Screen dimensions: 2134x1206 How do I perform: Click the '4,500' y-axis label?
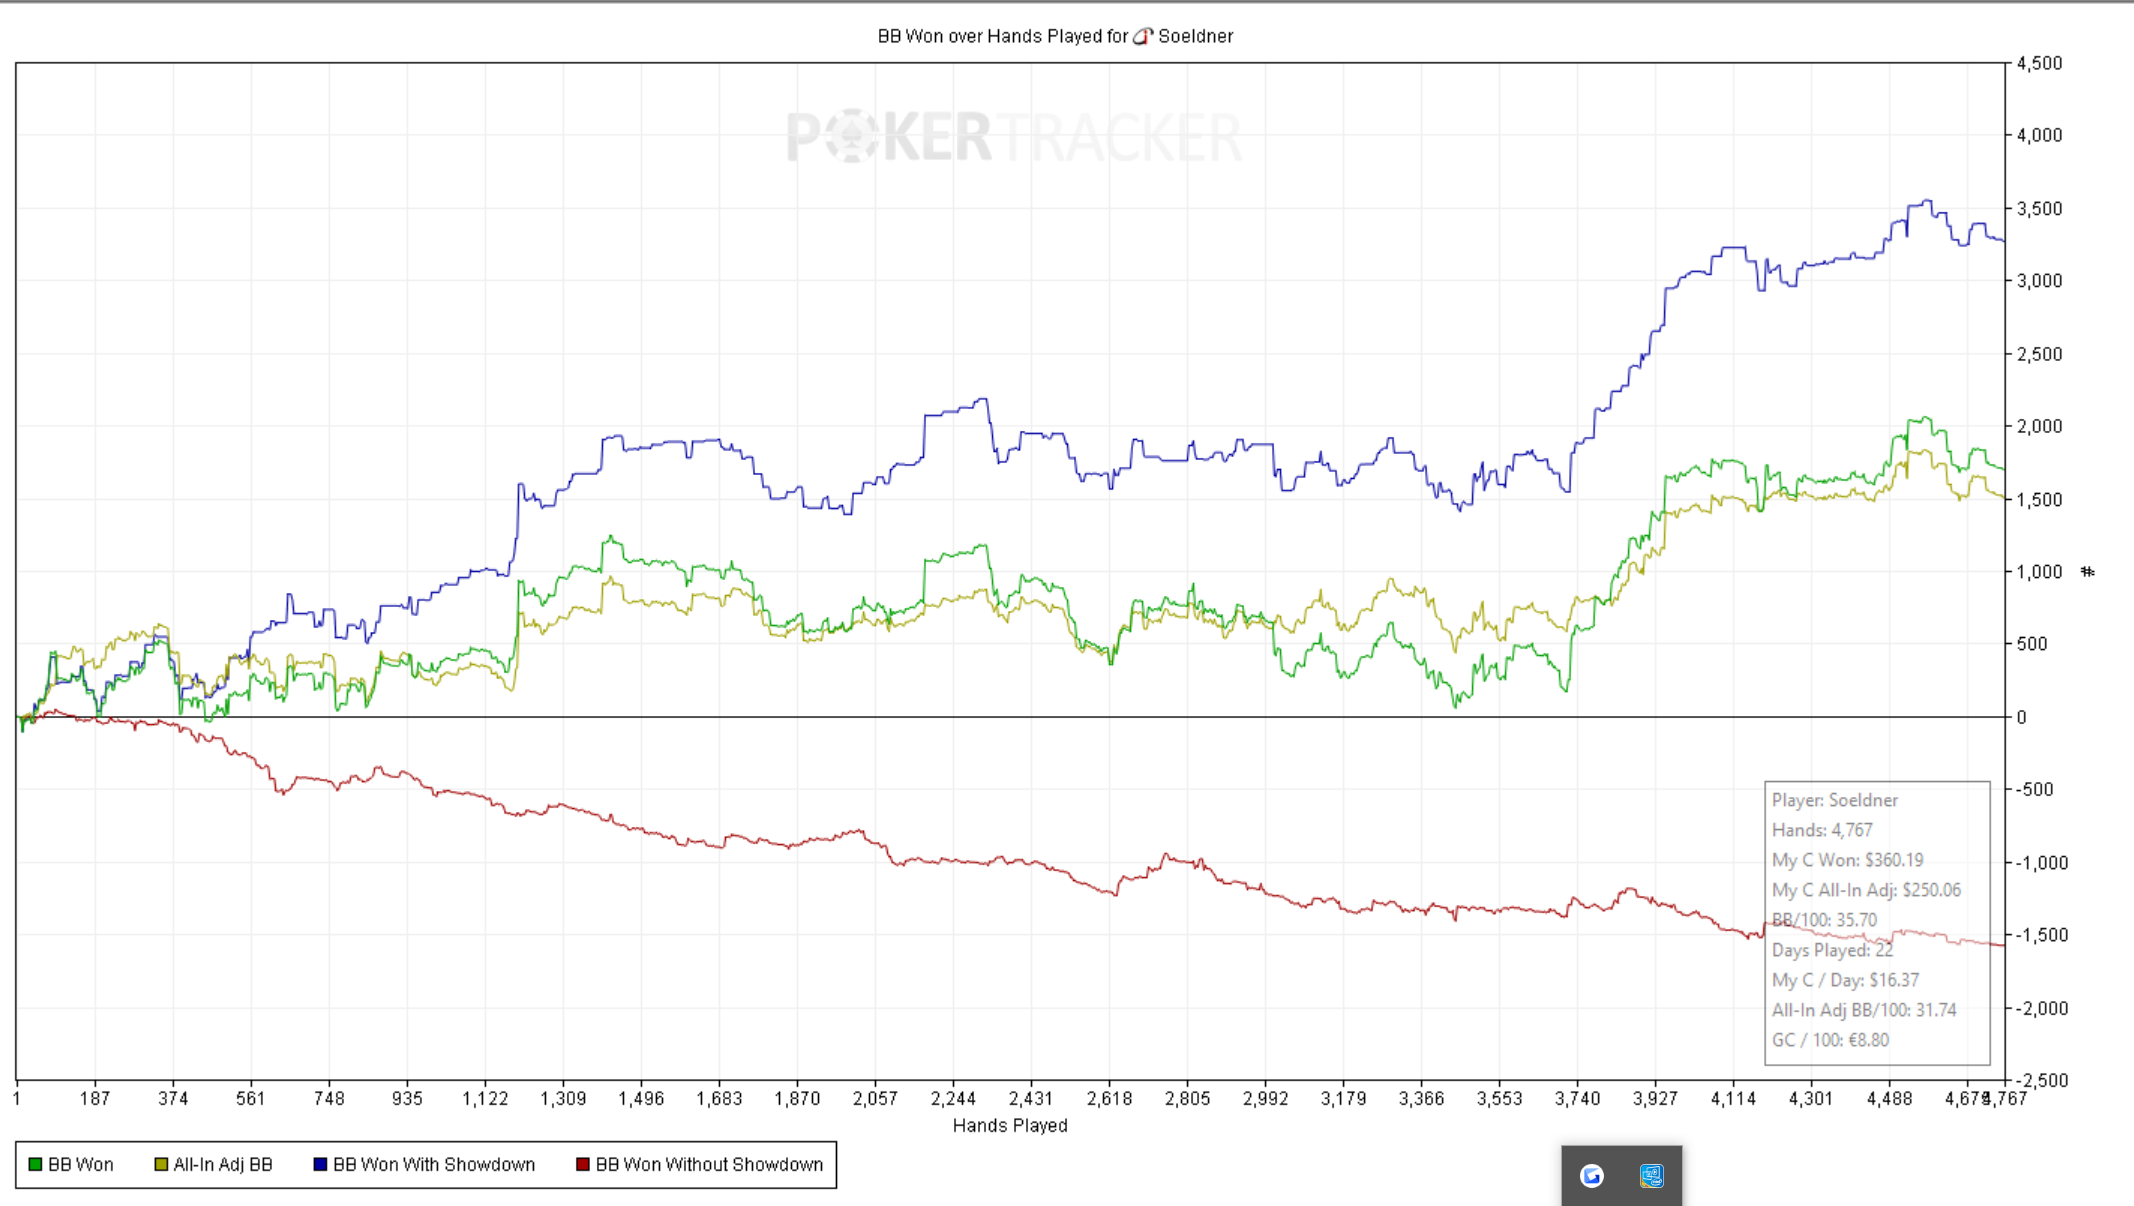click(x=2039, y=64)
